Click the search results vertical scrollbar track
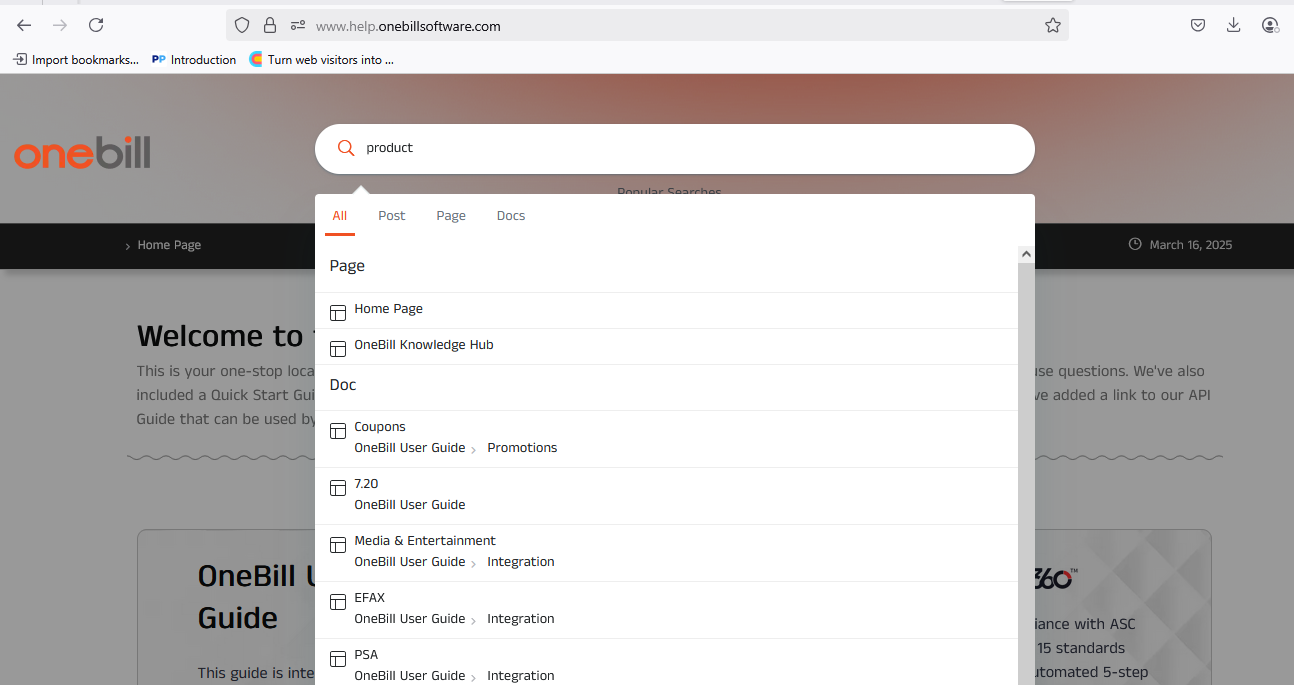The width and height of the screenshot is (1294, 685). 1026,475
